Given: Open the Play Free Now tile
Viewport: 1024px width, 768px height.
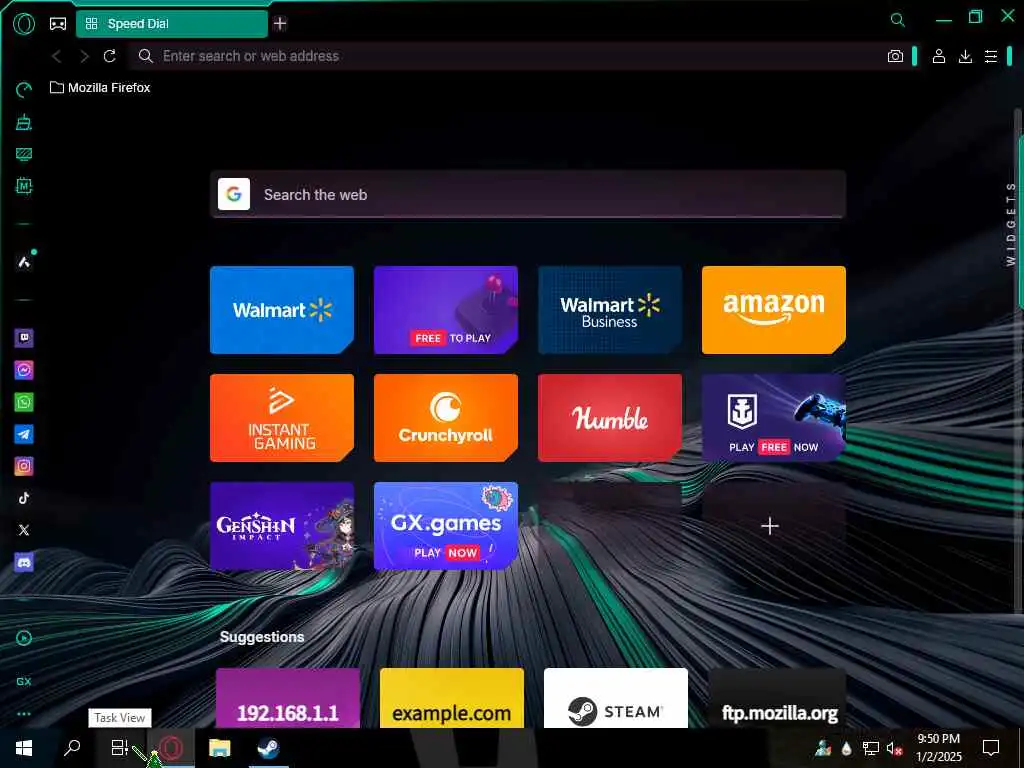Looking at the screenshot, I should [774, 418].
